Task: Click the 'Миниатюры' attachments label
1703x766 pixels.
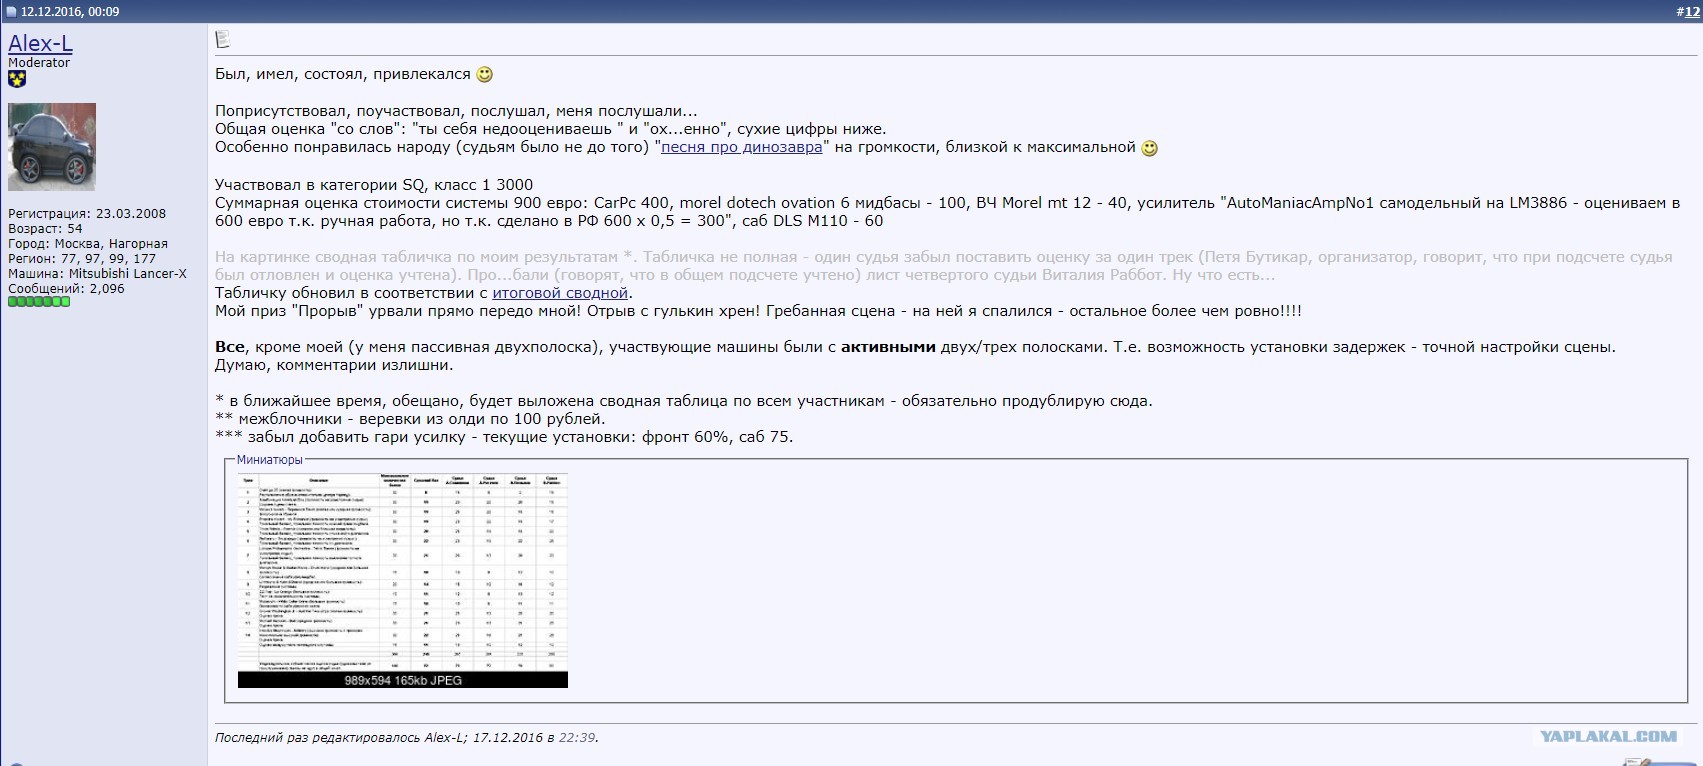Action: tap(269, 460)
